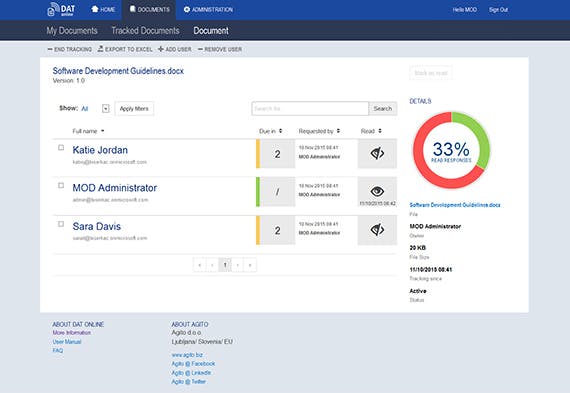Viewport: 570px width, 393px height.
Task: Tick the Katie Jordan checkbox
Action: coord(61,147)
